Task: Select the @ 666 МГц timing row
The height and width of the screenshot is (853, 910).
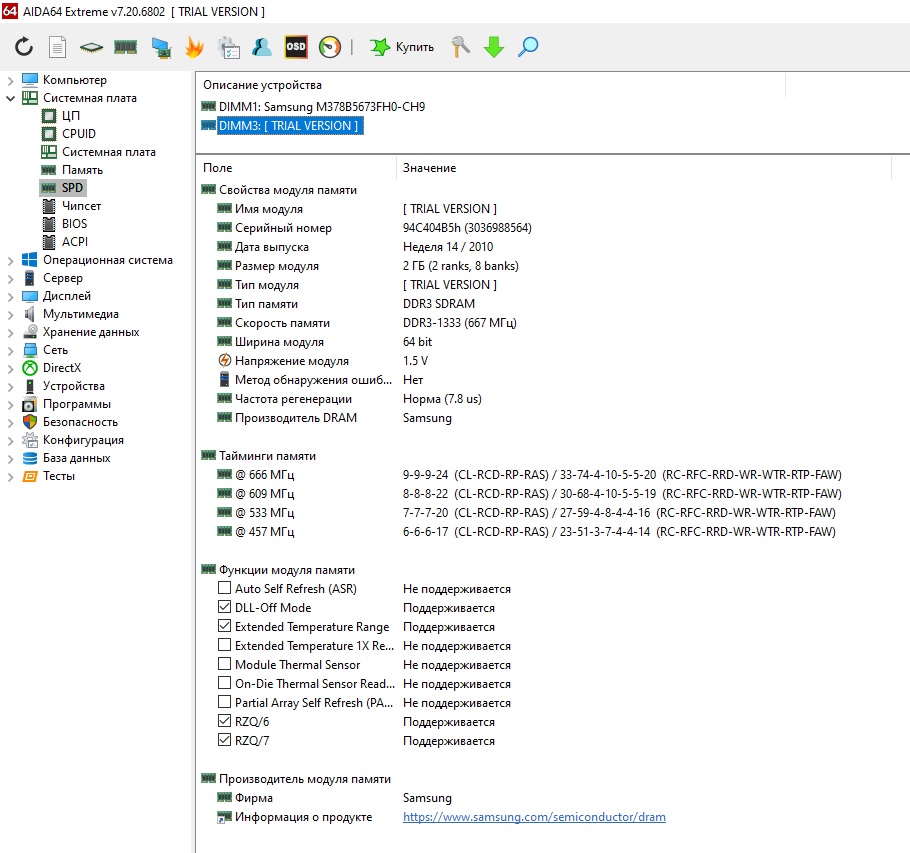Action: [x=529, y=475]
